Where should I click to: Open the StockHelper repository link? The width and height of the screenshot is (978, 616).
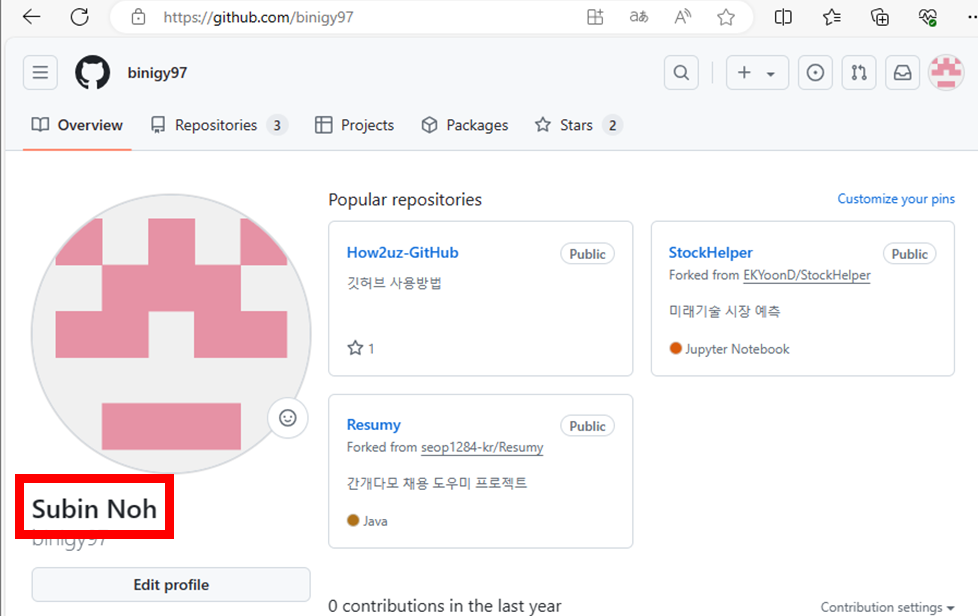click(x=710, y=253)
